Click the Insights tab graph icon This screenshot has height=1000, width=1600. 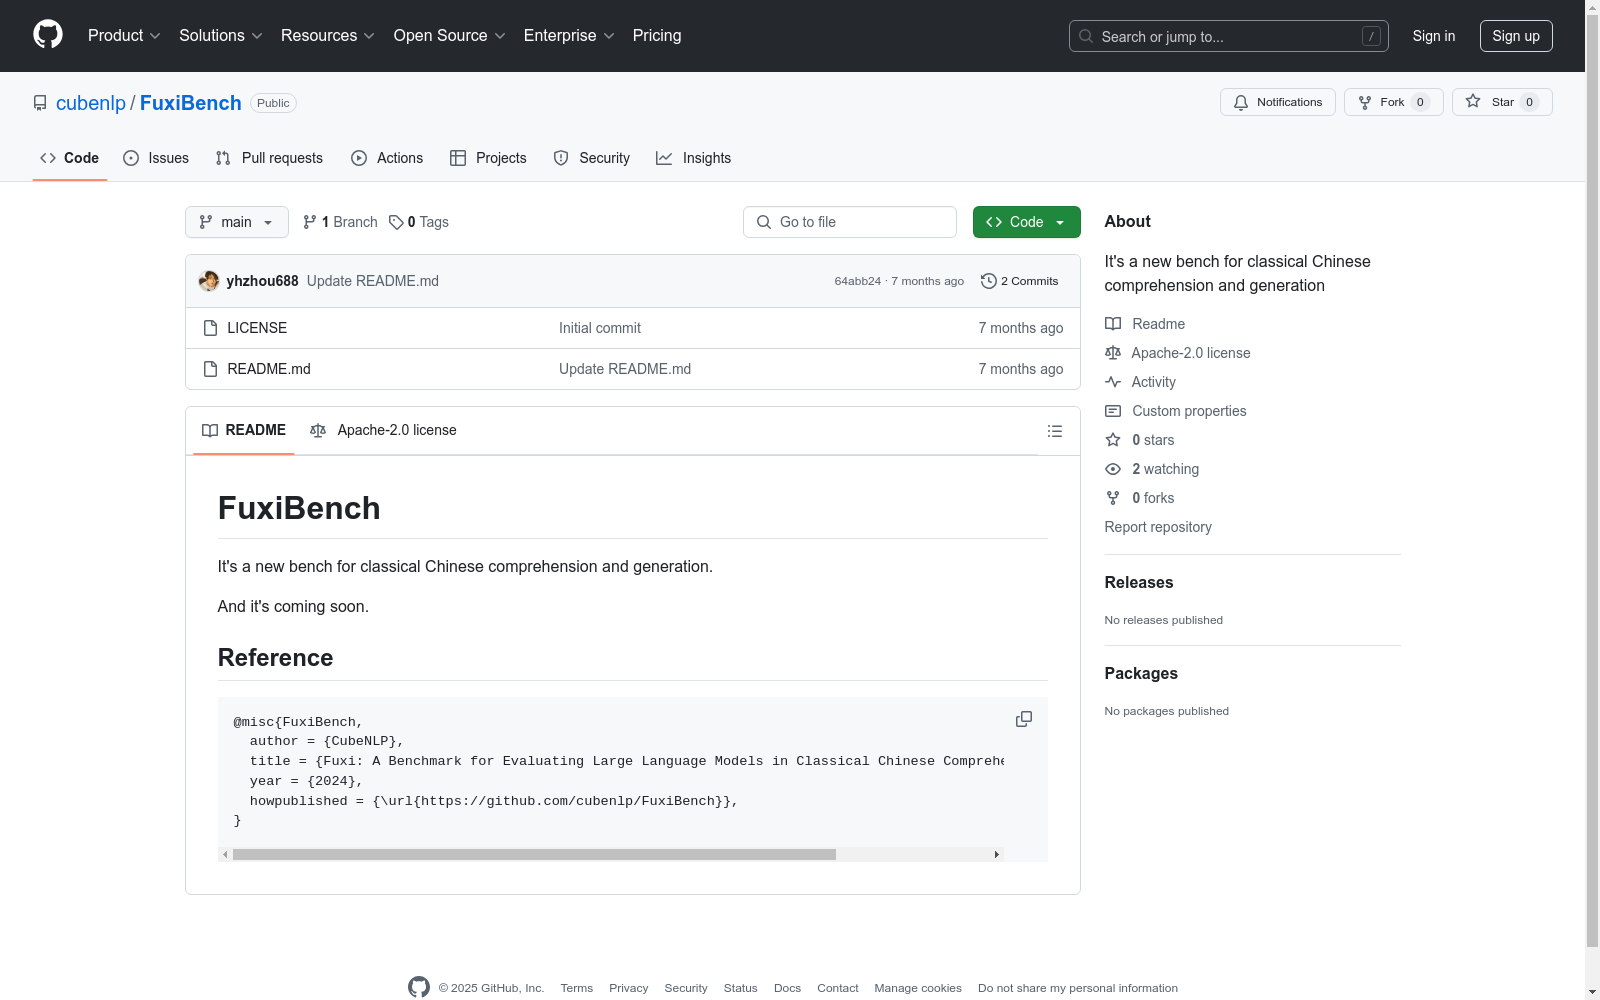click(x=664, y=158)
